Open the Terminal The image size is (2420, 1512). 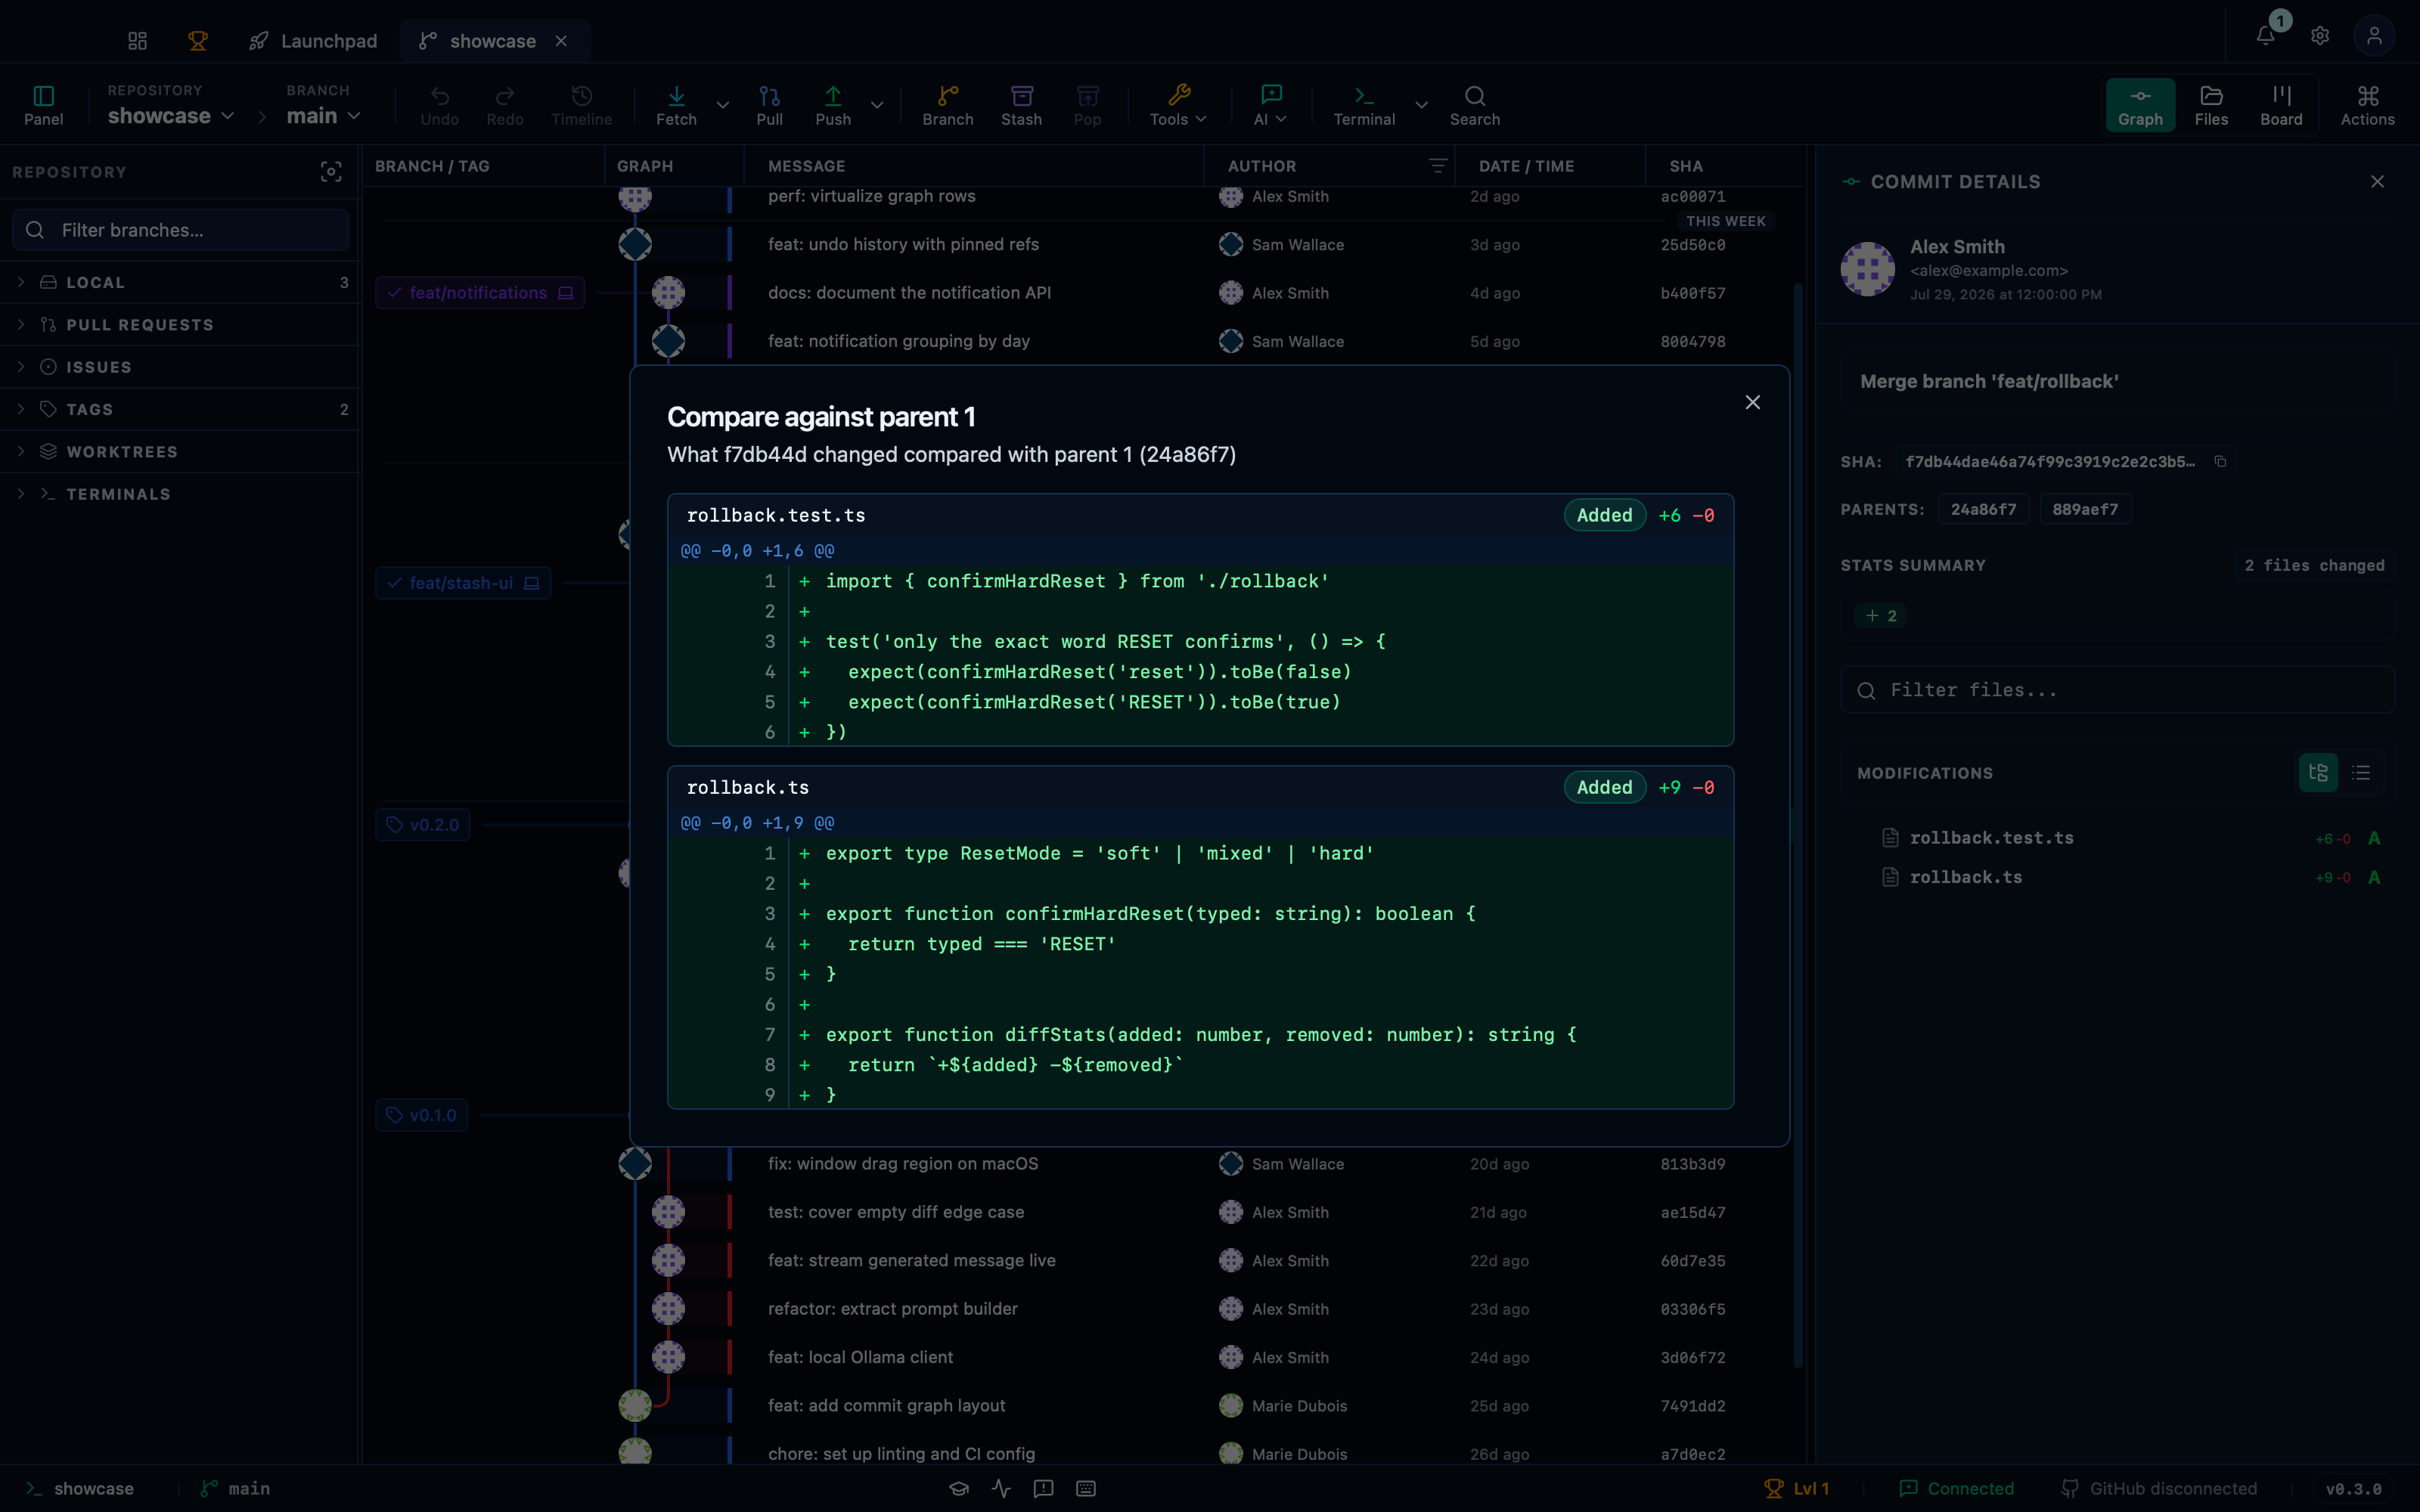coord(1364,105)
